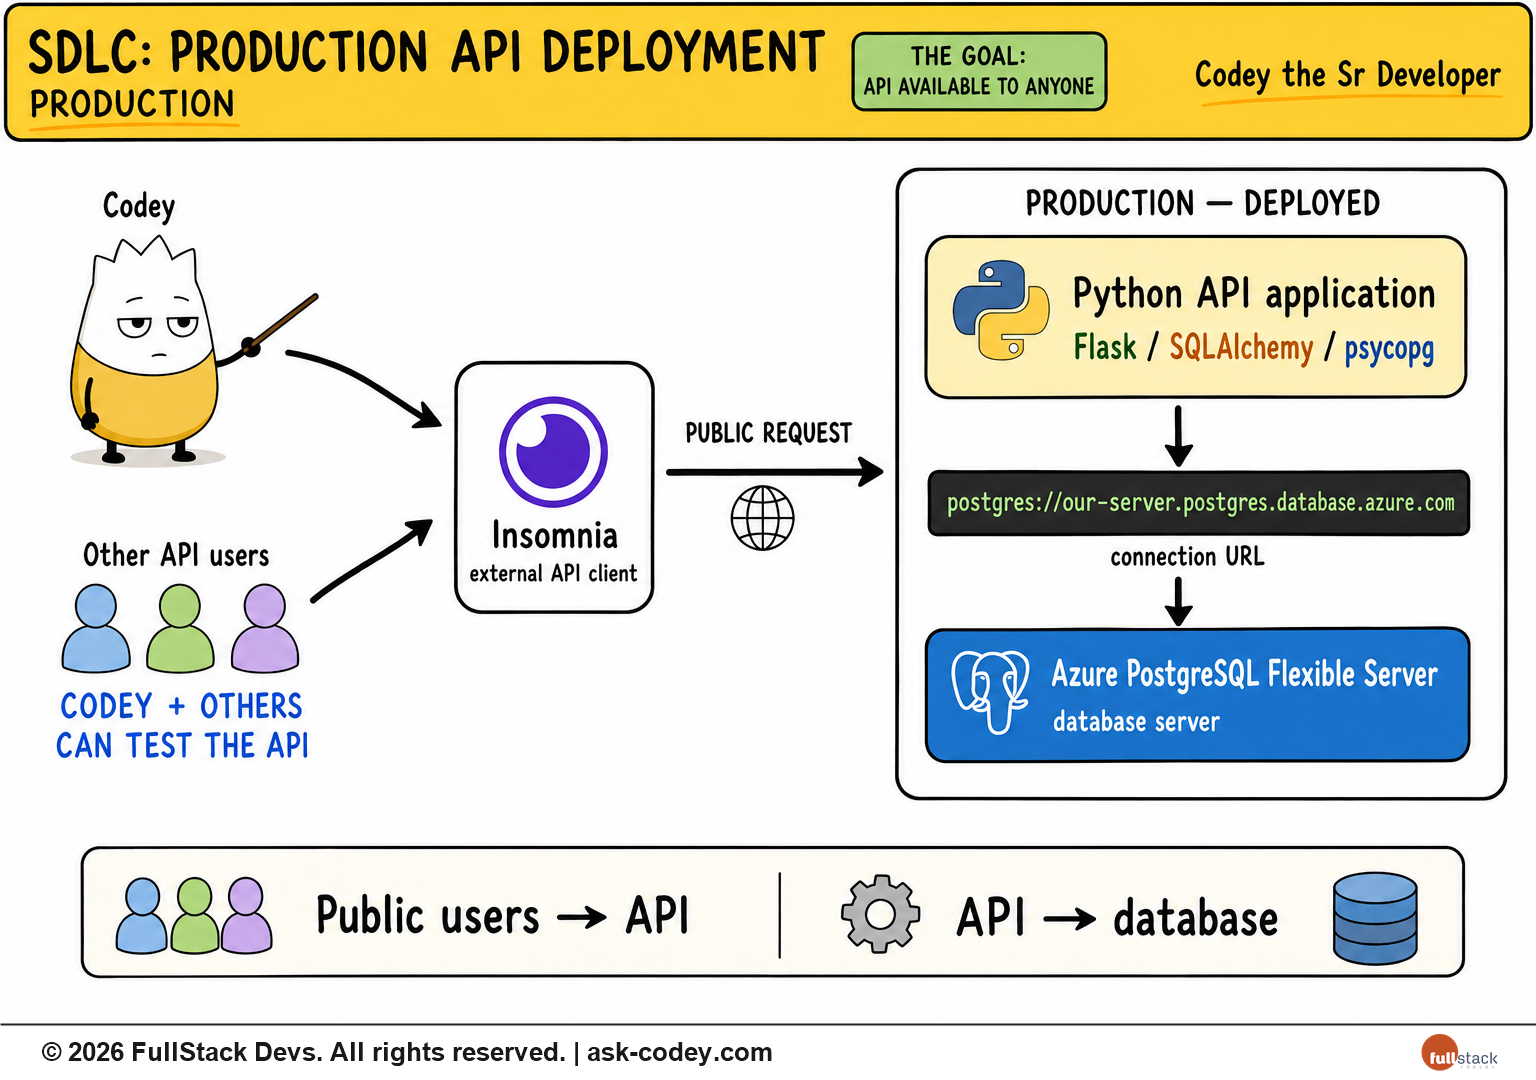Click 'Azure PostgreSQL Flexible Server' text
1536x1080 pixels.
click(x=1245, y=674)
